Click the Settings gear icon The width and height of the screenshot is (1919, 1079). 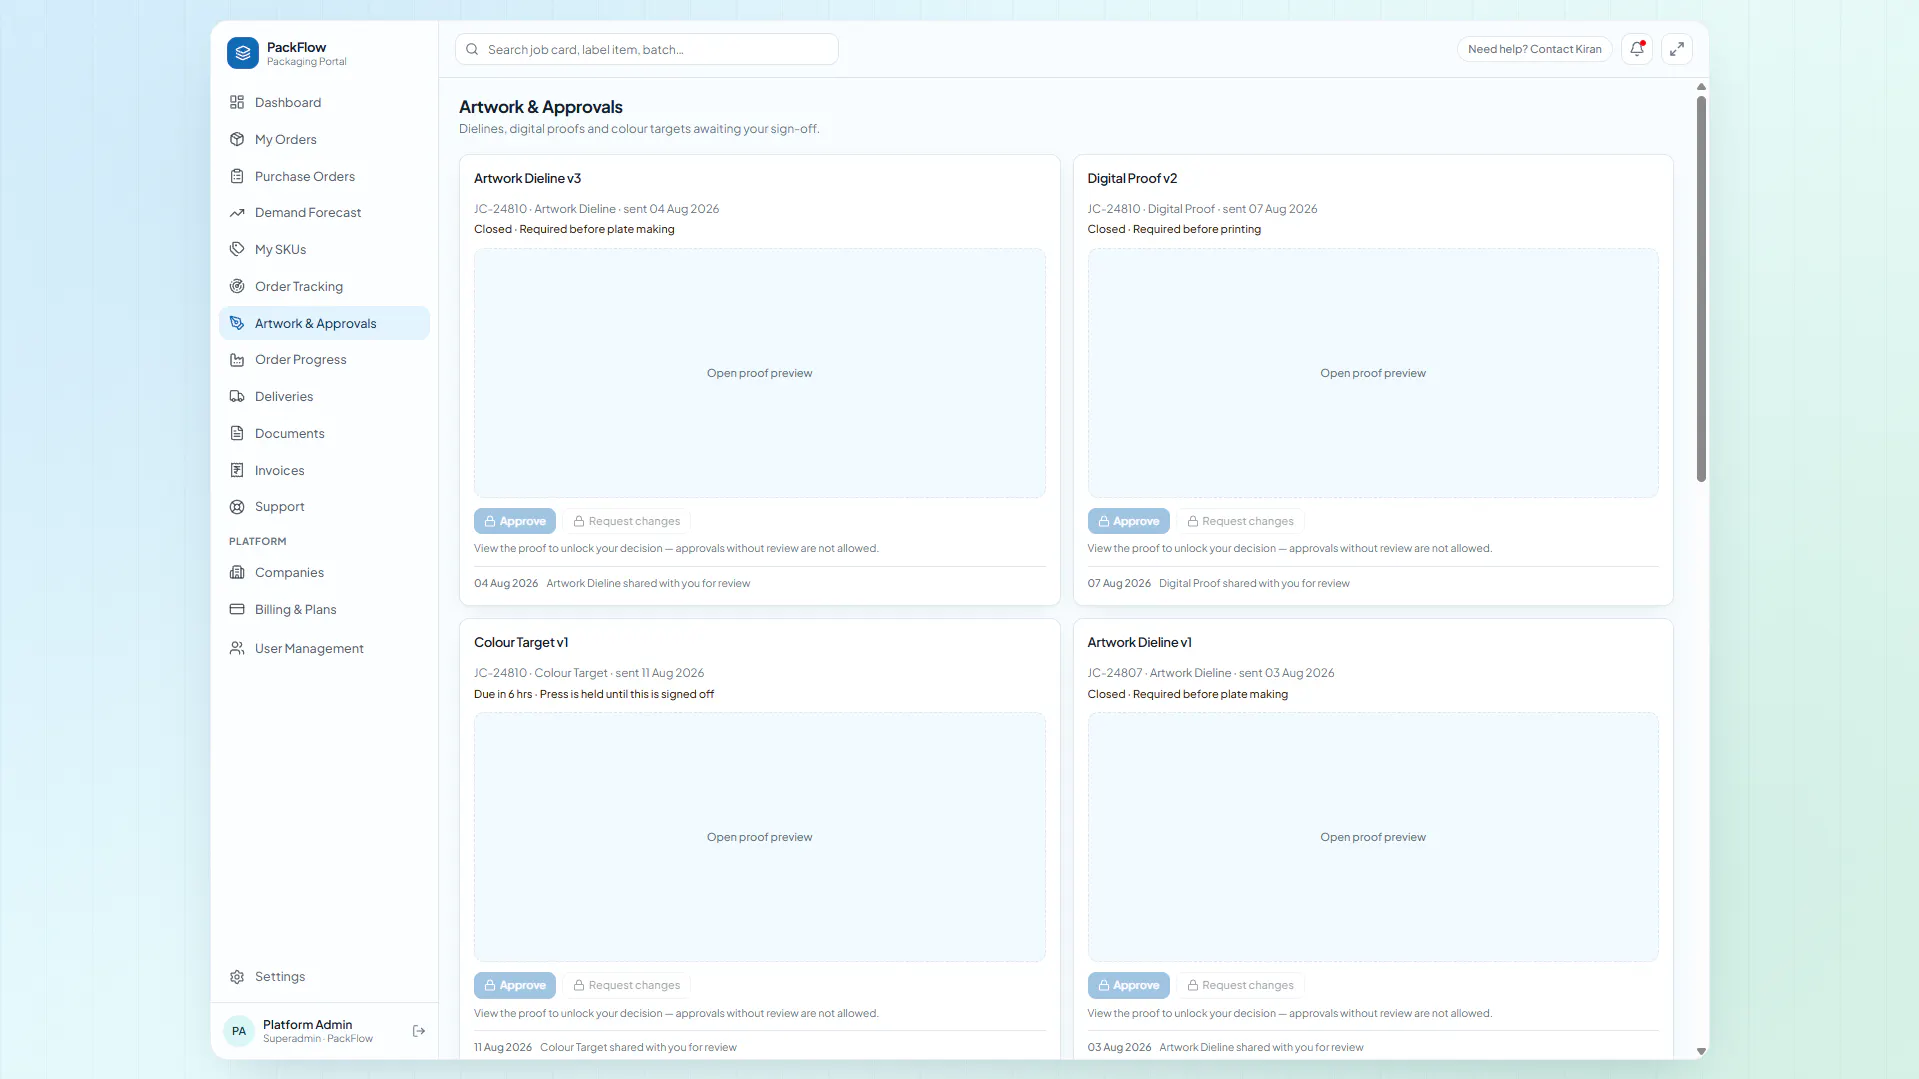pyautogui.click(x=237, y=977)
